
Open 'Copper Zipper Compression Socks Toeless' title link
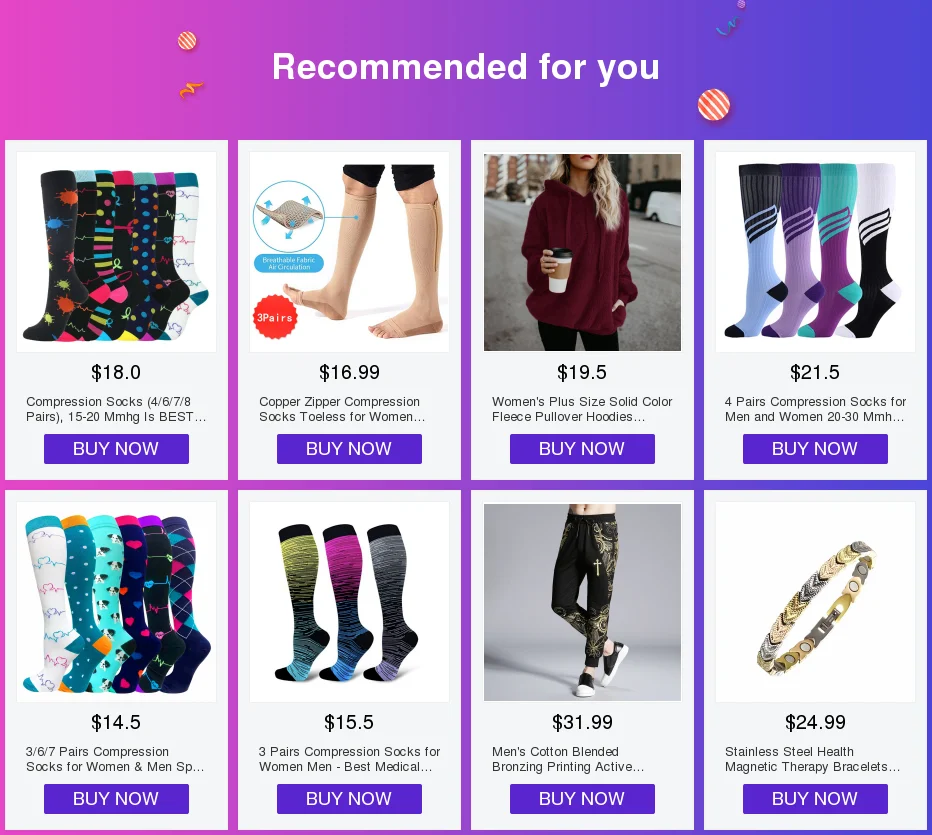pyautogui.click(x=342, y=409)
